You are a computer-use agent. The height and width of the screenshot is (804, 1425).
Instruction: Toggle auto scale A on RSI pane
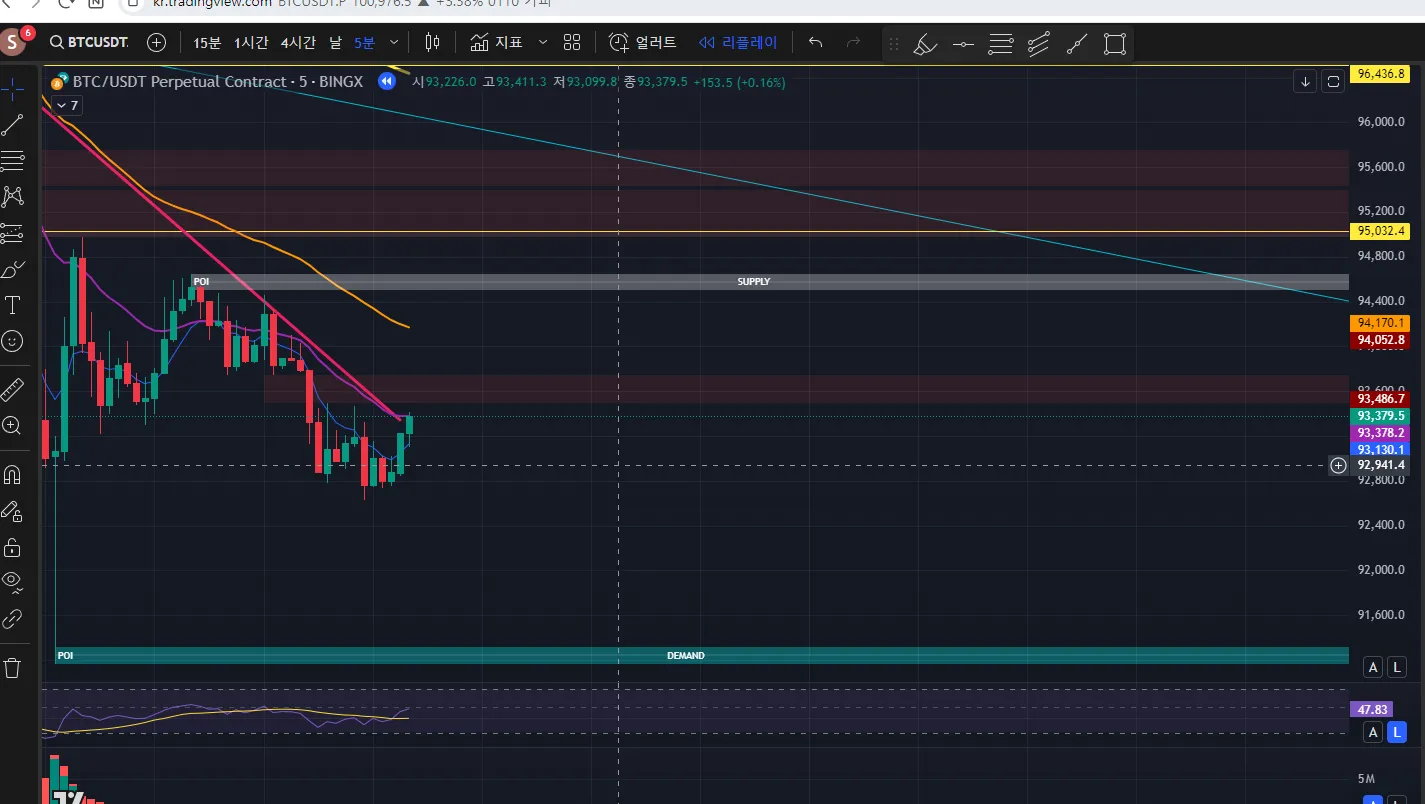(x=1373, y=733)
